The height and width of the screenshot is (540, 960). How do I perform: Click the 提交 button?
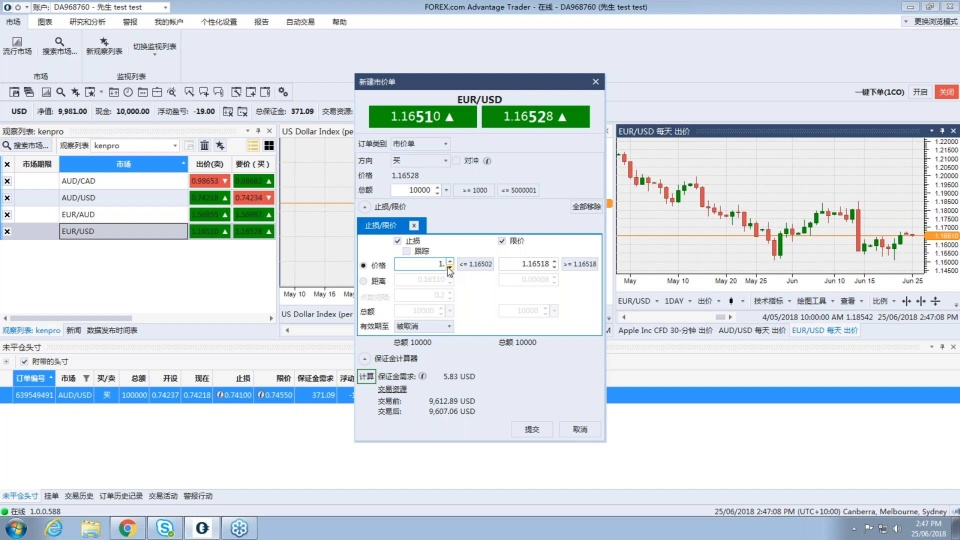531,429
